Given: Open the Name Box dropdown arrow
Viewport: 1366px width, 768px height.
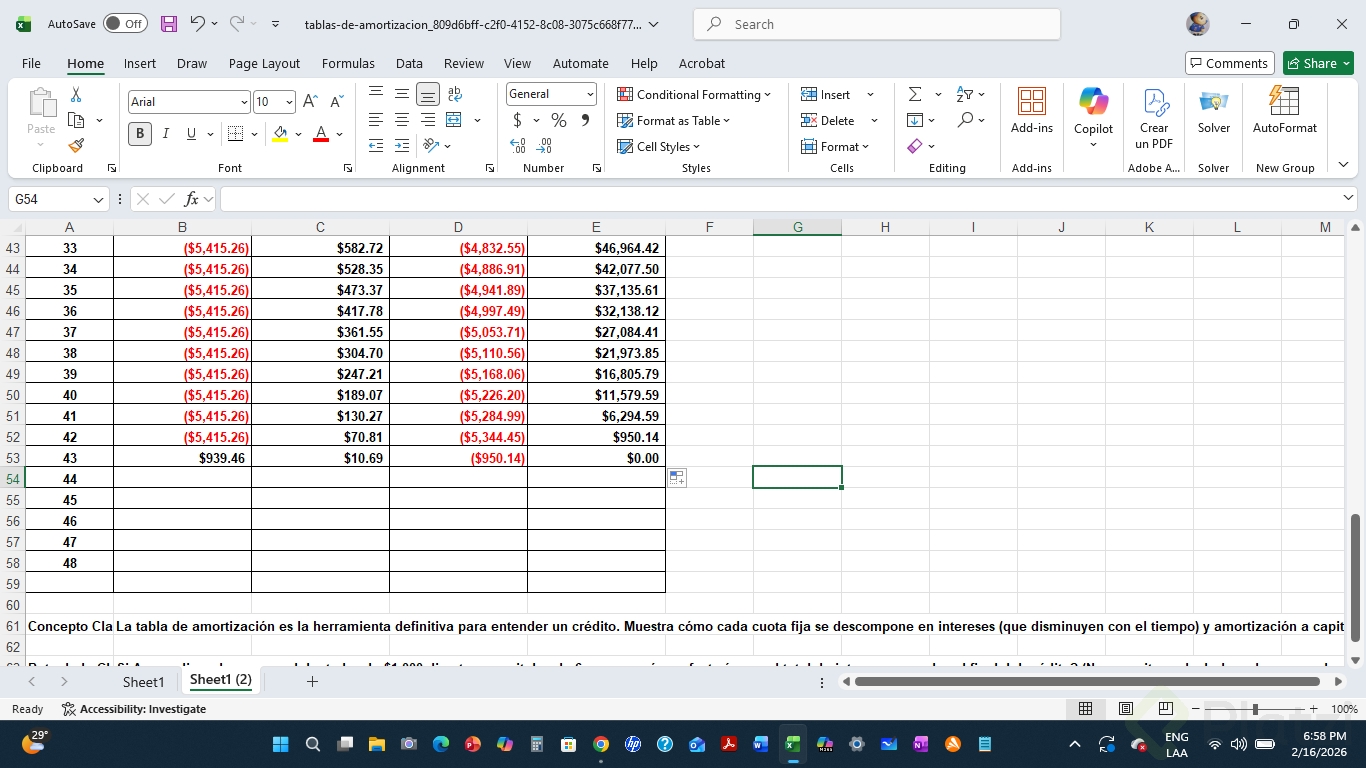Looking at the screenshot, I should point(98,200).
